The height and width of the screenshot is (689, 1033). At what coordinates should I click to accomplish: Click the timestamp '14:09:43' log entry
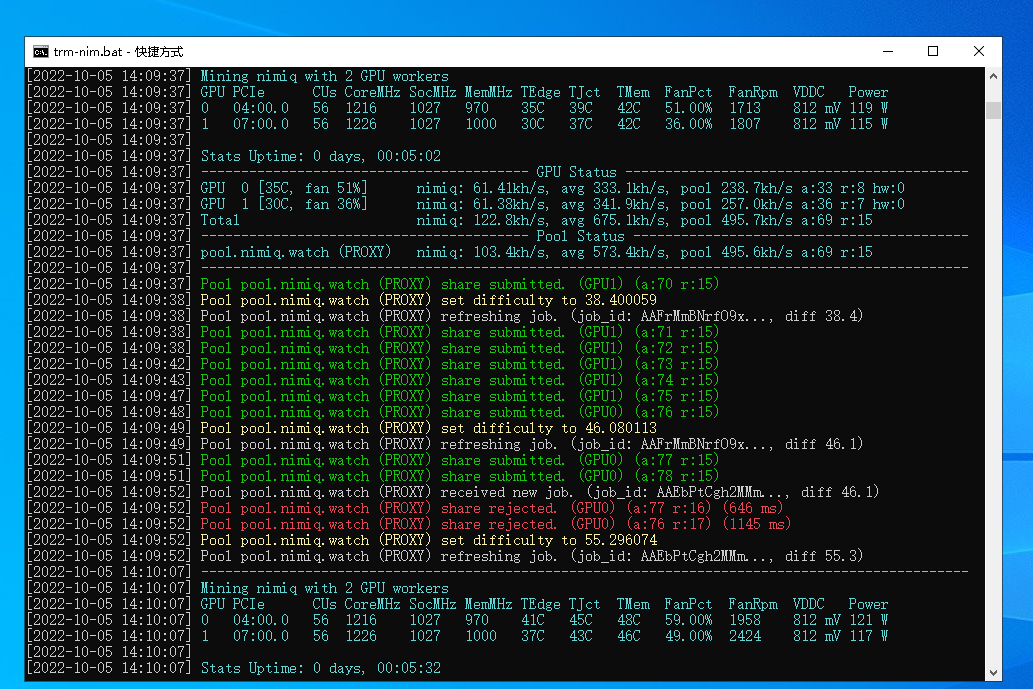155,380
